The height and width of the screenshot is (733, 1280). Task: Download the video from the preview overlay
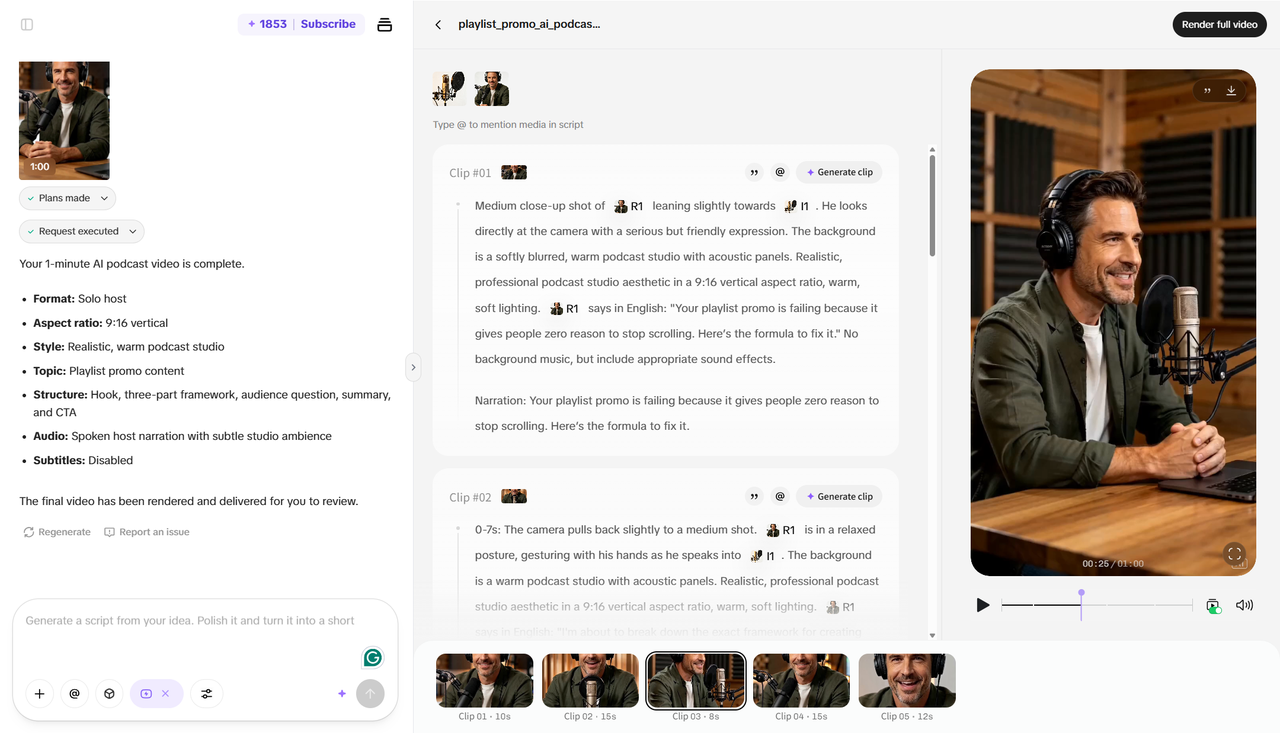[x=1231, y=90]
